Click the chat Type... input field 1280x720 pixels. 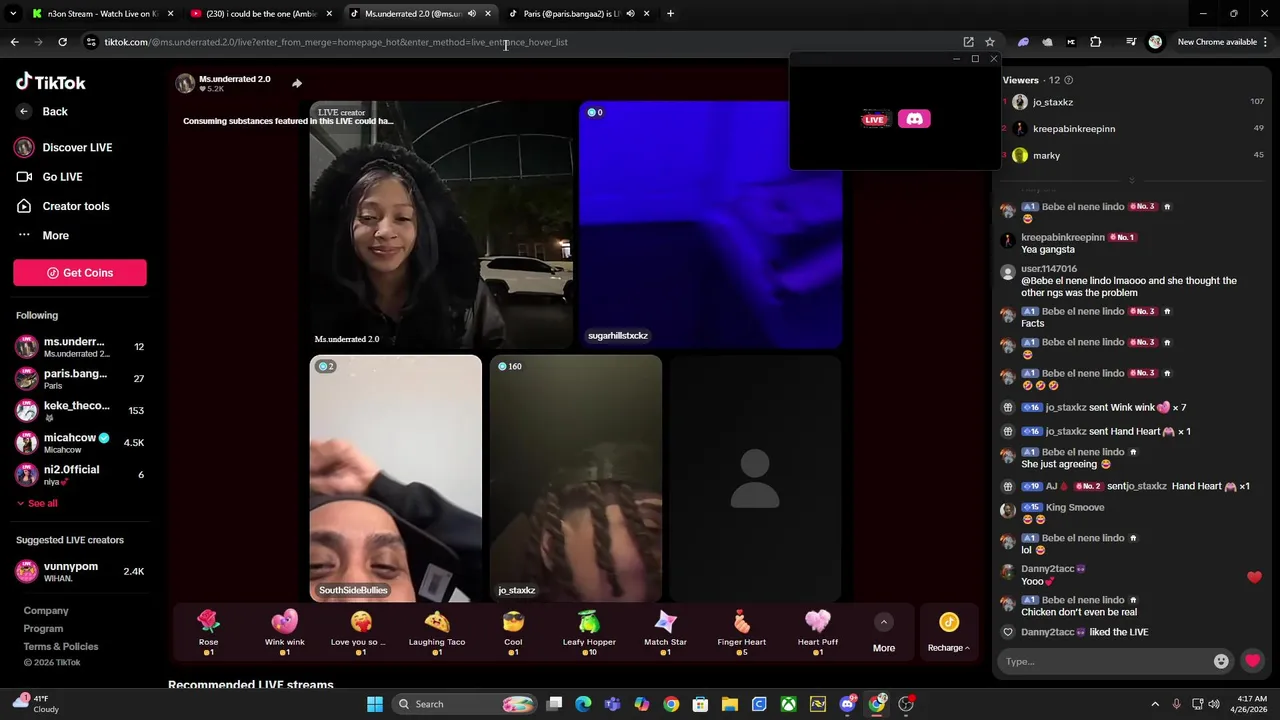(x=1105, y=661)
